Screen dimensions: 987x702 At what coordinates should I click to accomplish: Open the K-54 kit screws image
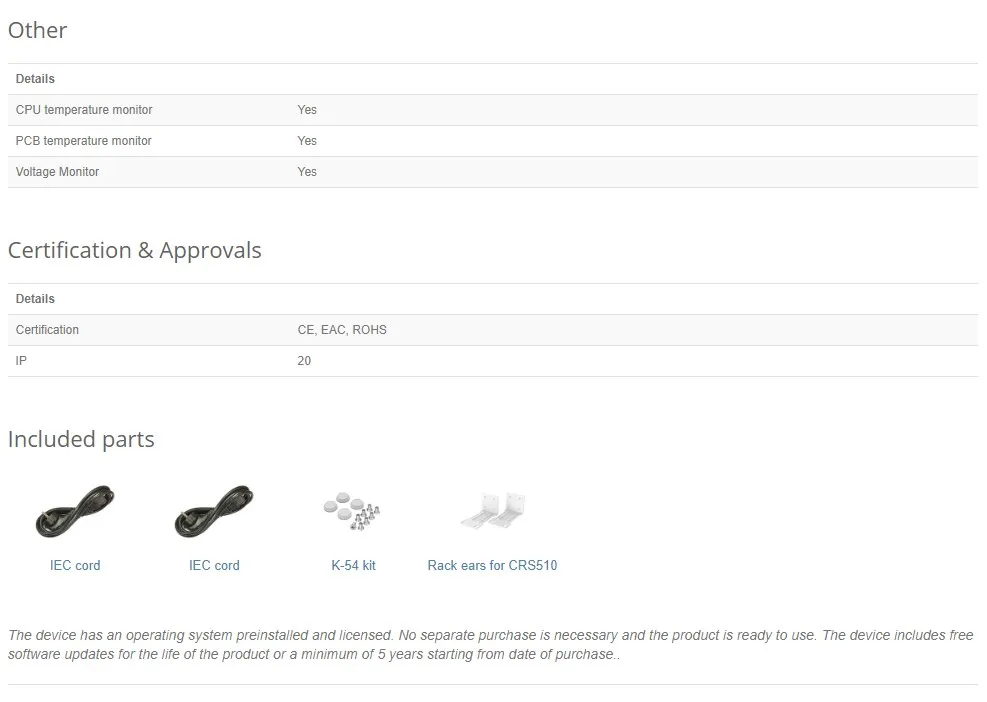353,512
